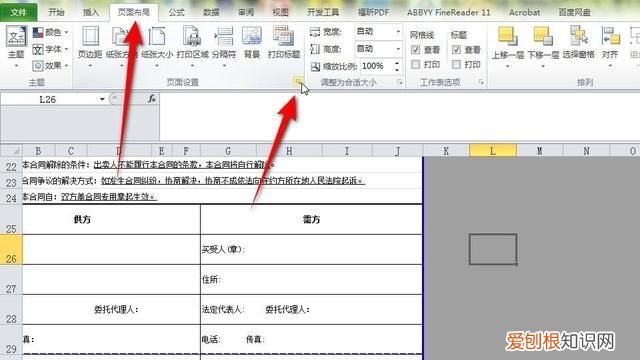Toggle 网格线 打印 gridlines print checkbox
Image resolution: width=640 pixels, height=360 pixels.
tap(416, 64)
